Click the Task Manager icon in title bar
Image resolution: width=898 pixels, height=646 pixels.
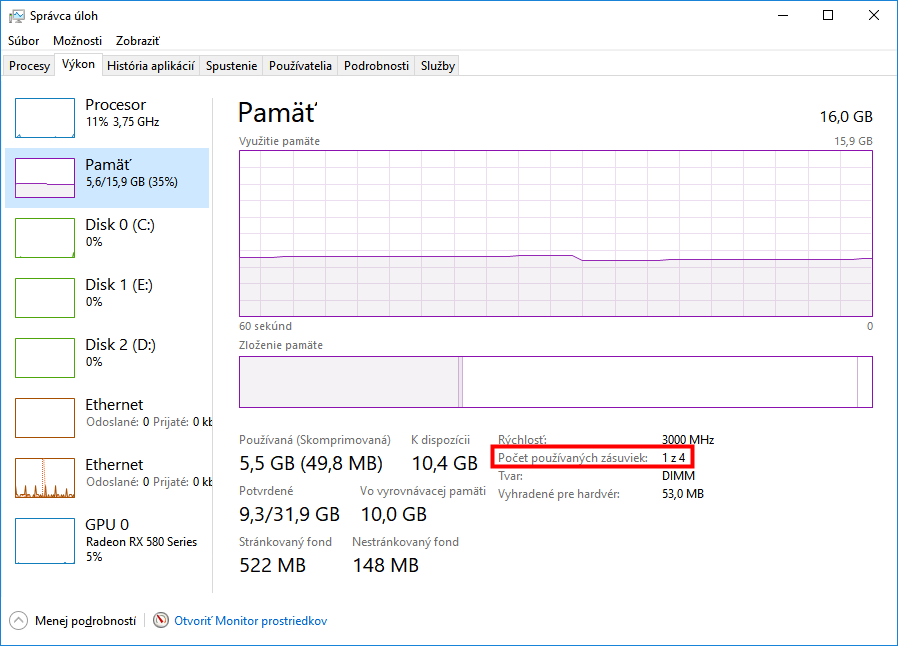[17, 16]
